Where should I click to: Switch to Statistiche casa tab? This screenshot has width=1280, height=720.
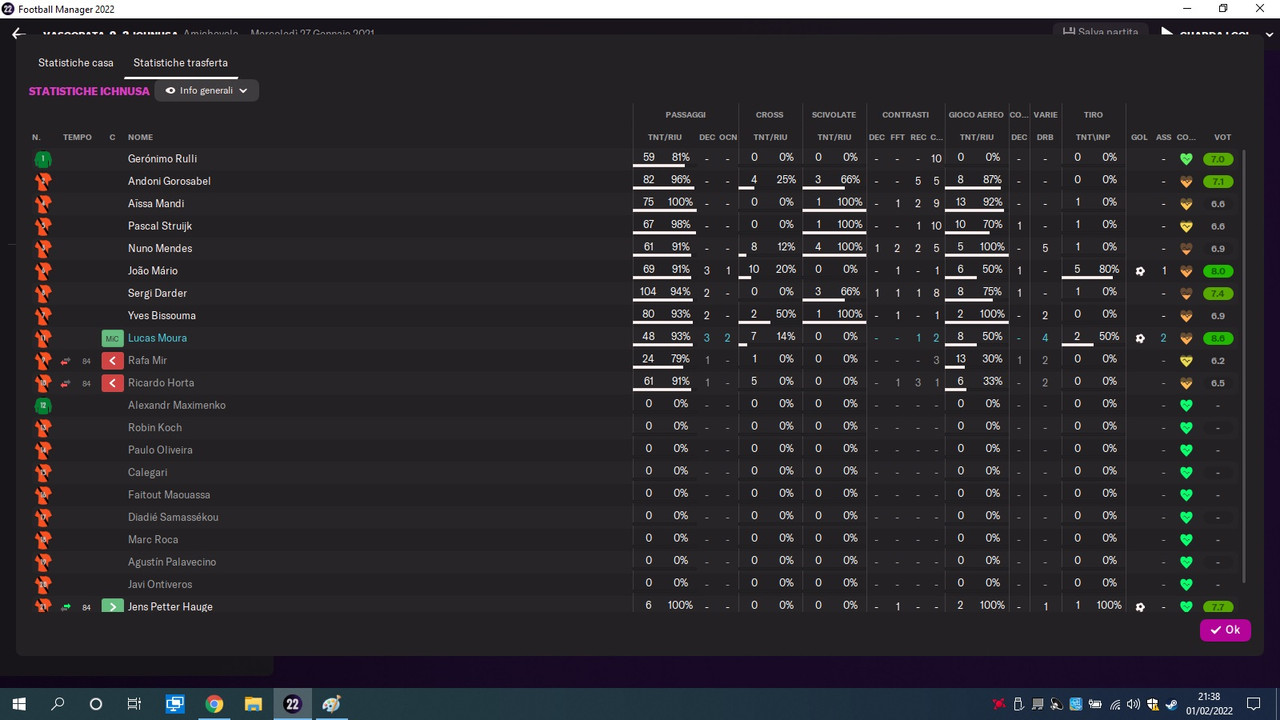76,63
